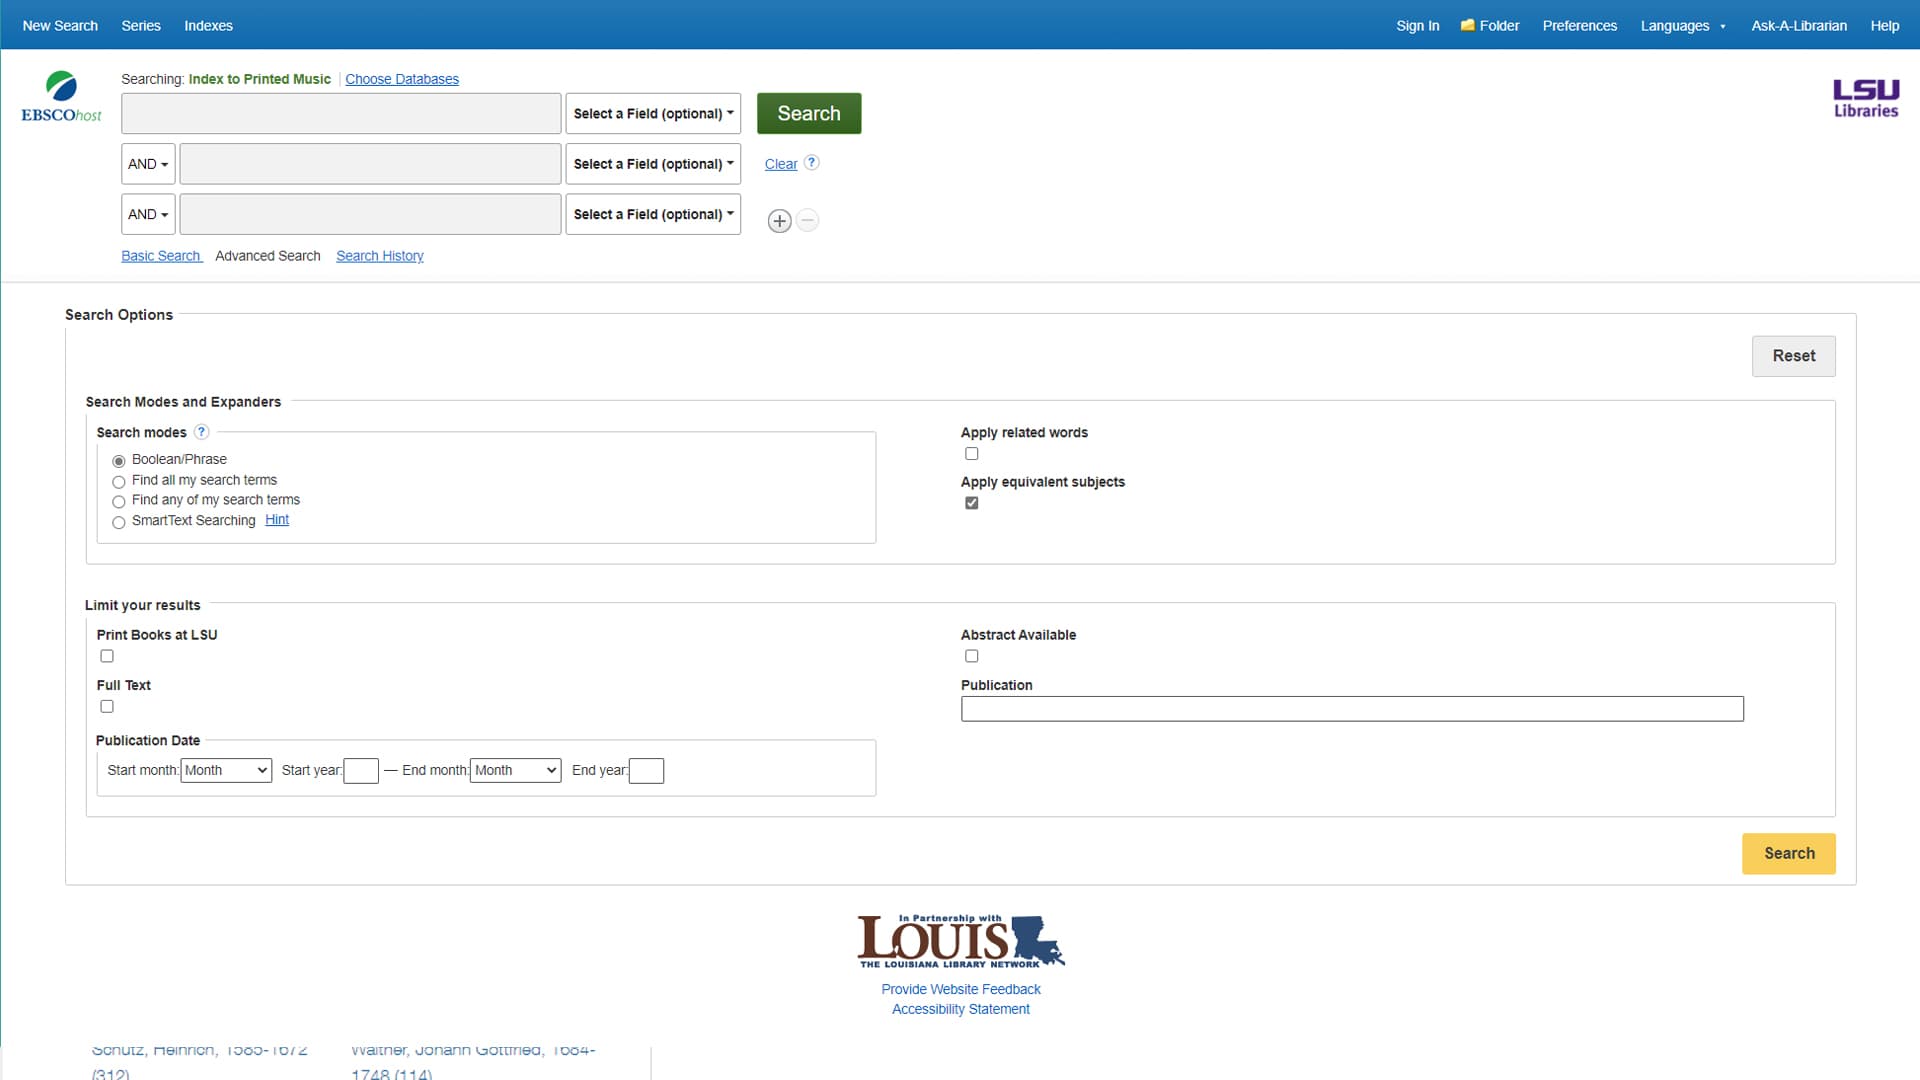Check Abstract Available limiter
The image size is (1920, 1080).
(x=971, y=656)
